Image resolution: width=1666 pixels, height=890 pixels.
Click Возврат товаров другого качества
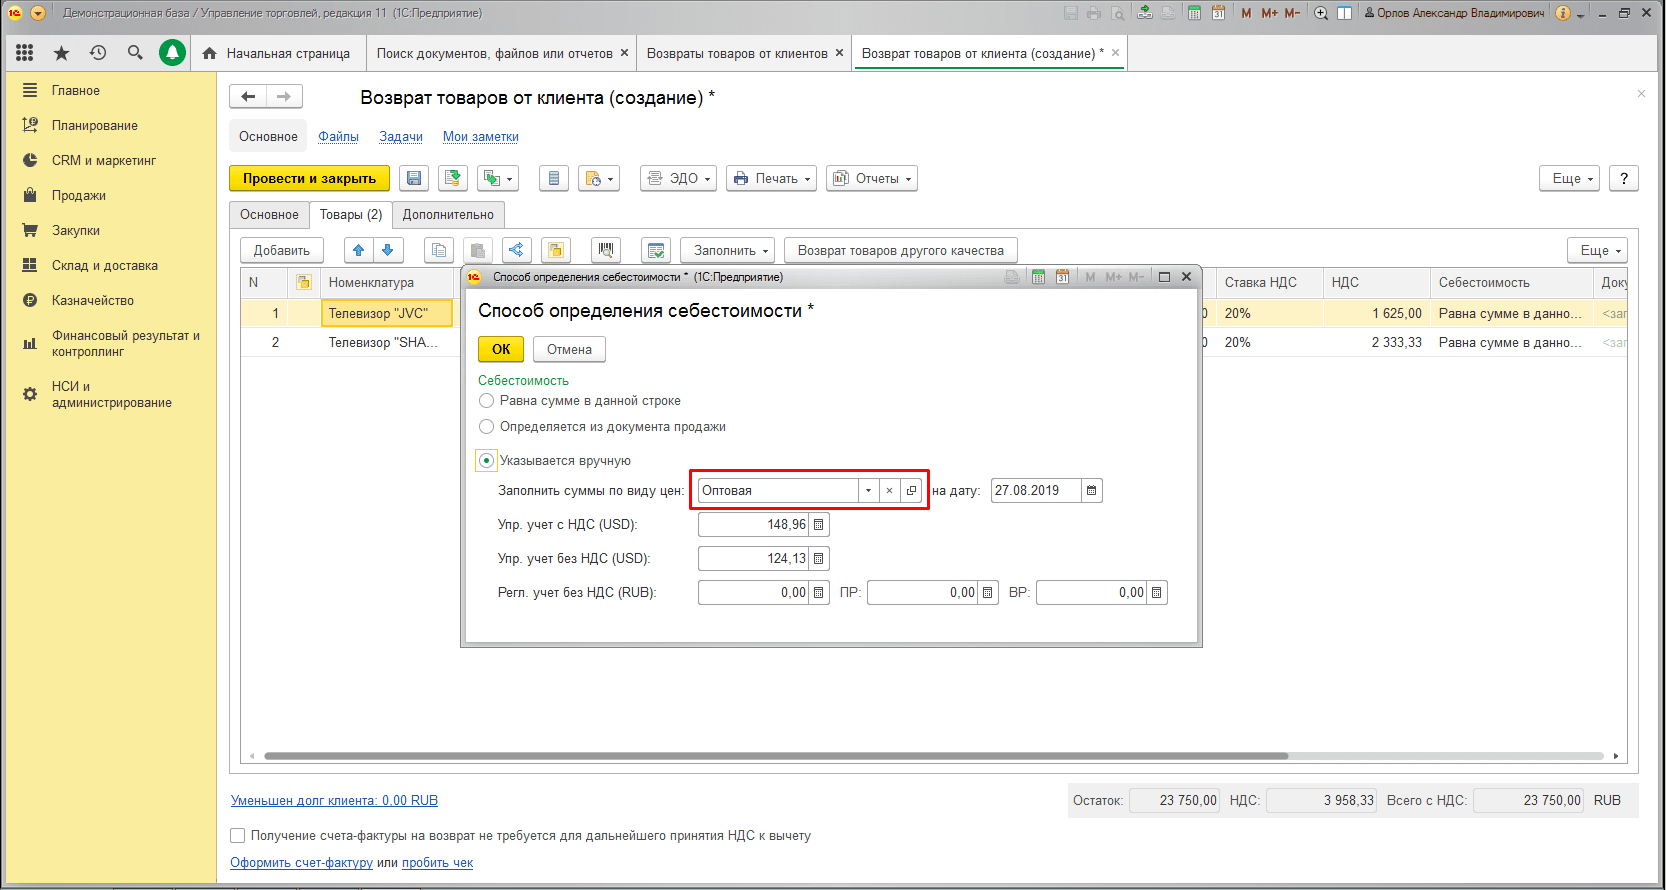(901, 250)
